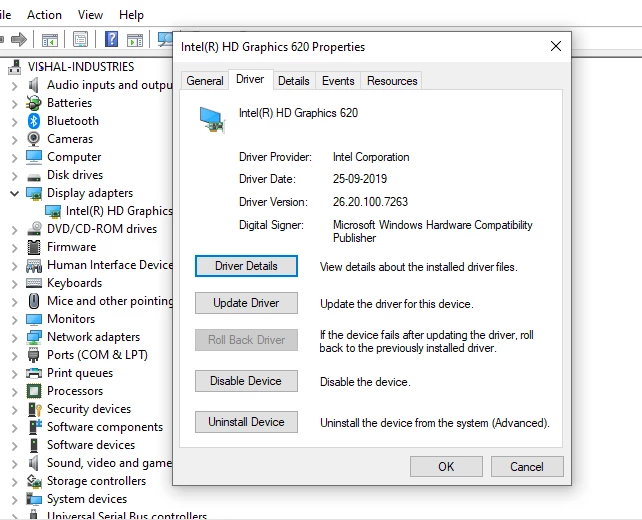Click the Intel Corporation provider text
This screenshot has height=520, width=642.
point(371,157)
